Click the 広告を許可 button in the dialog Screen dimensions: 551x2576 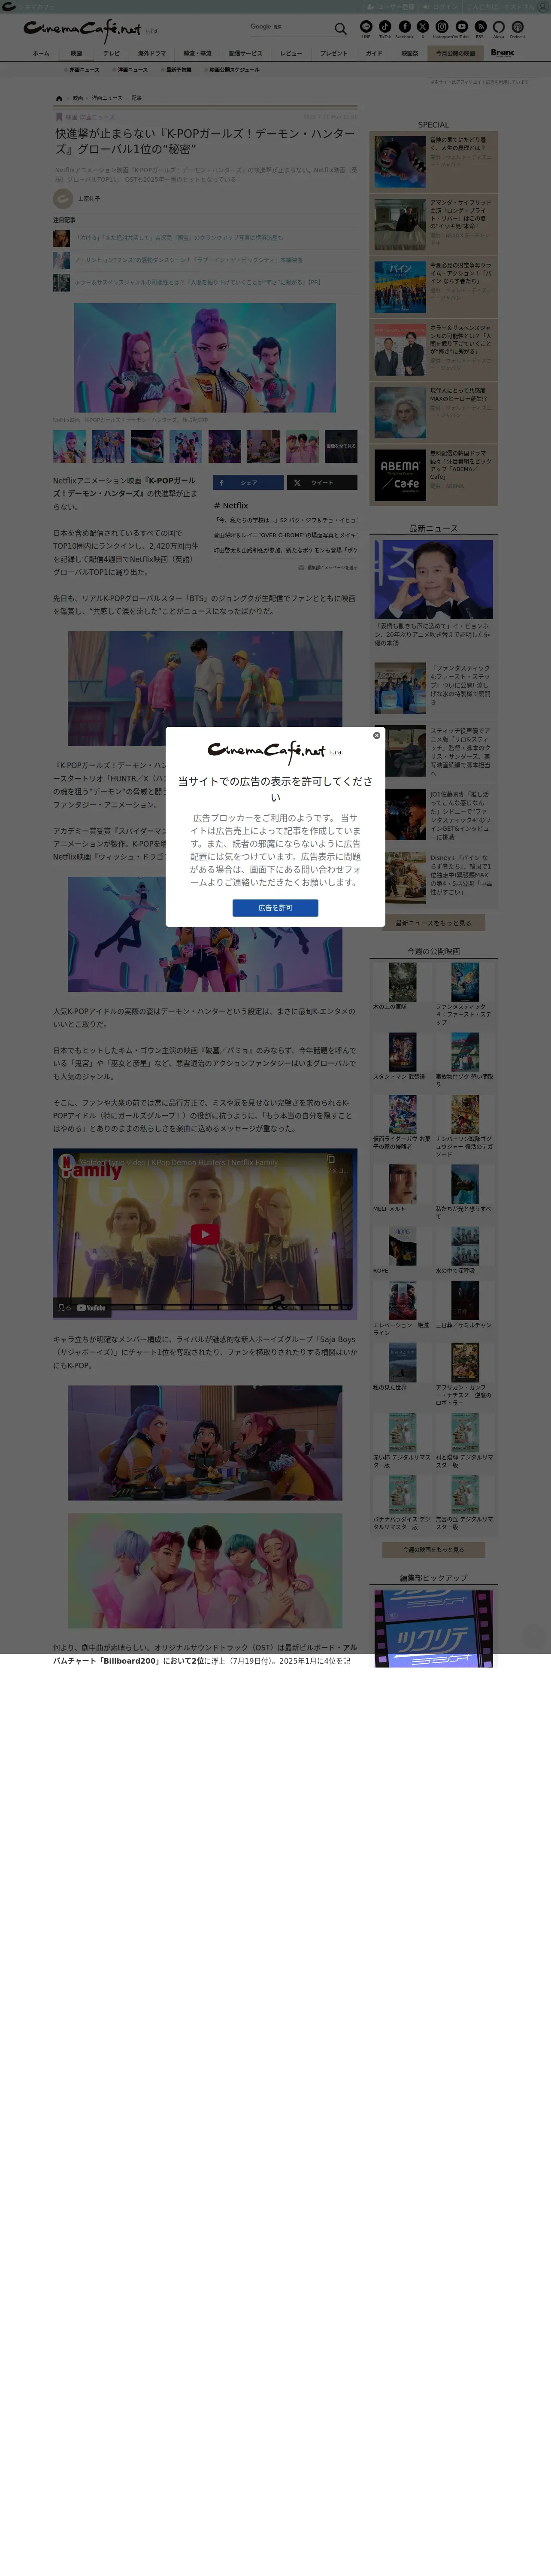pos(275,907)
